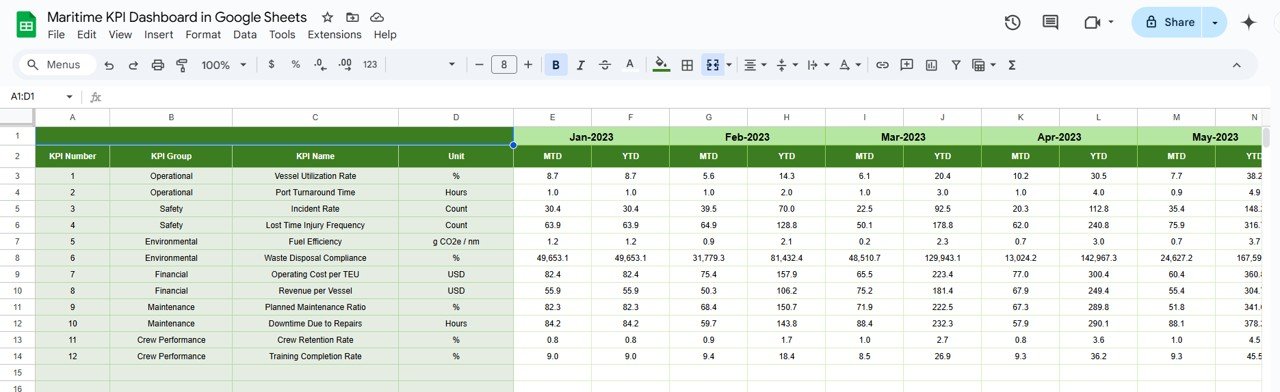Open the Format menu
This screenshot has width=1280, height=392.
(203, 34)
